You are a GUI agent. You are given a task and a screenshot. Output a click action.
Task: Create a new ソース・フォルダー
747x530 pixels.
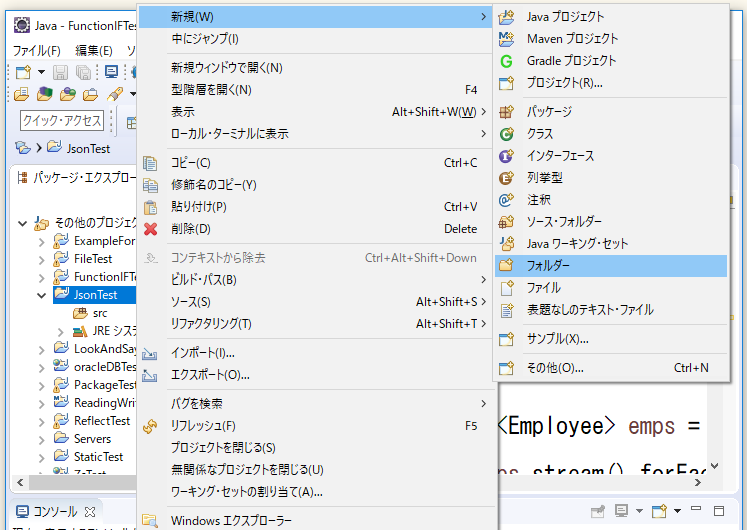pyautogui.click(x=611, y=221)
